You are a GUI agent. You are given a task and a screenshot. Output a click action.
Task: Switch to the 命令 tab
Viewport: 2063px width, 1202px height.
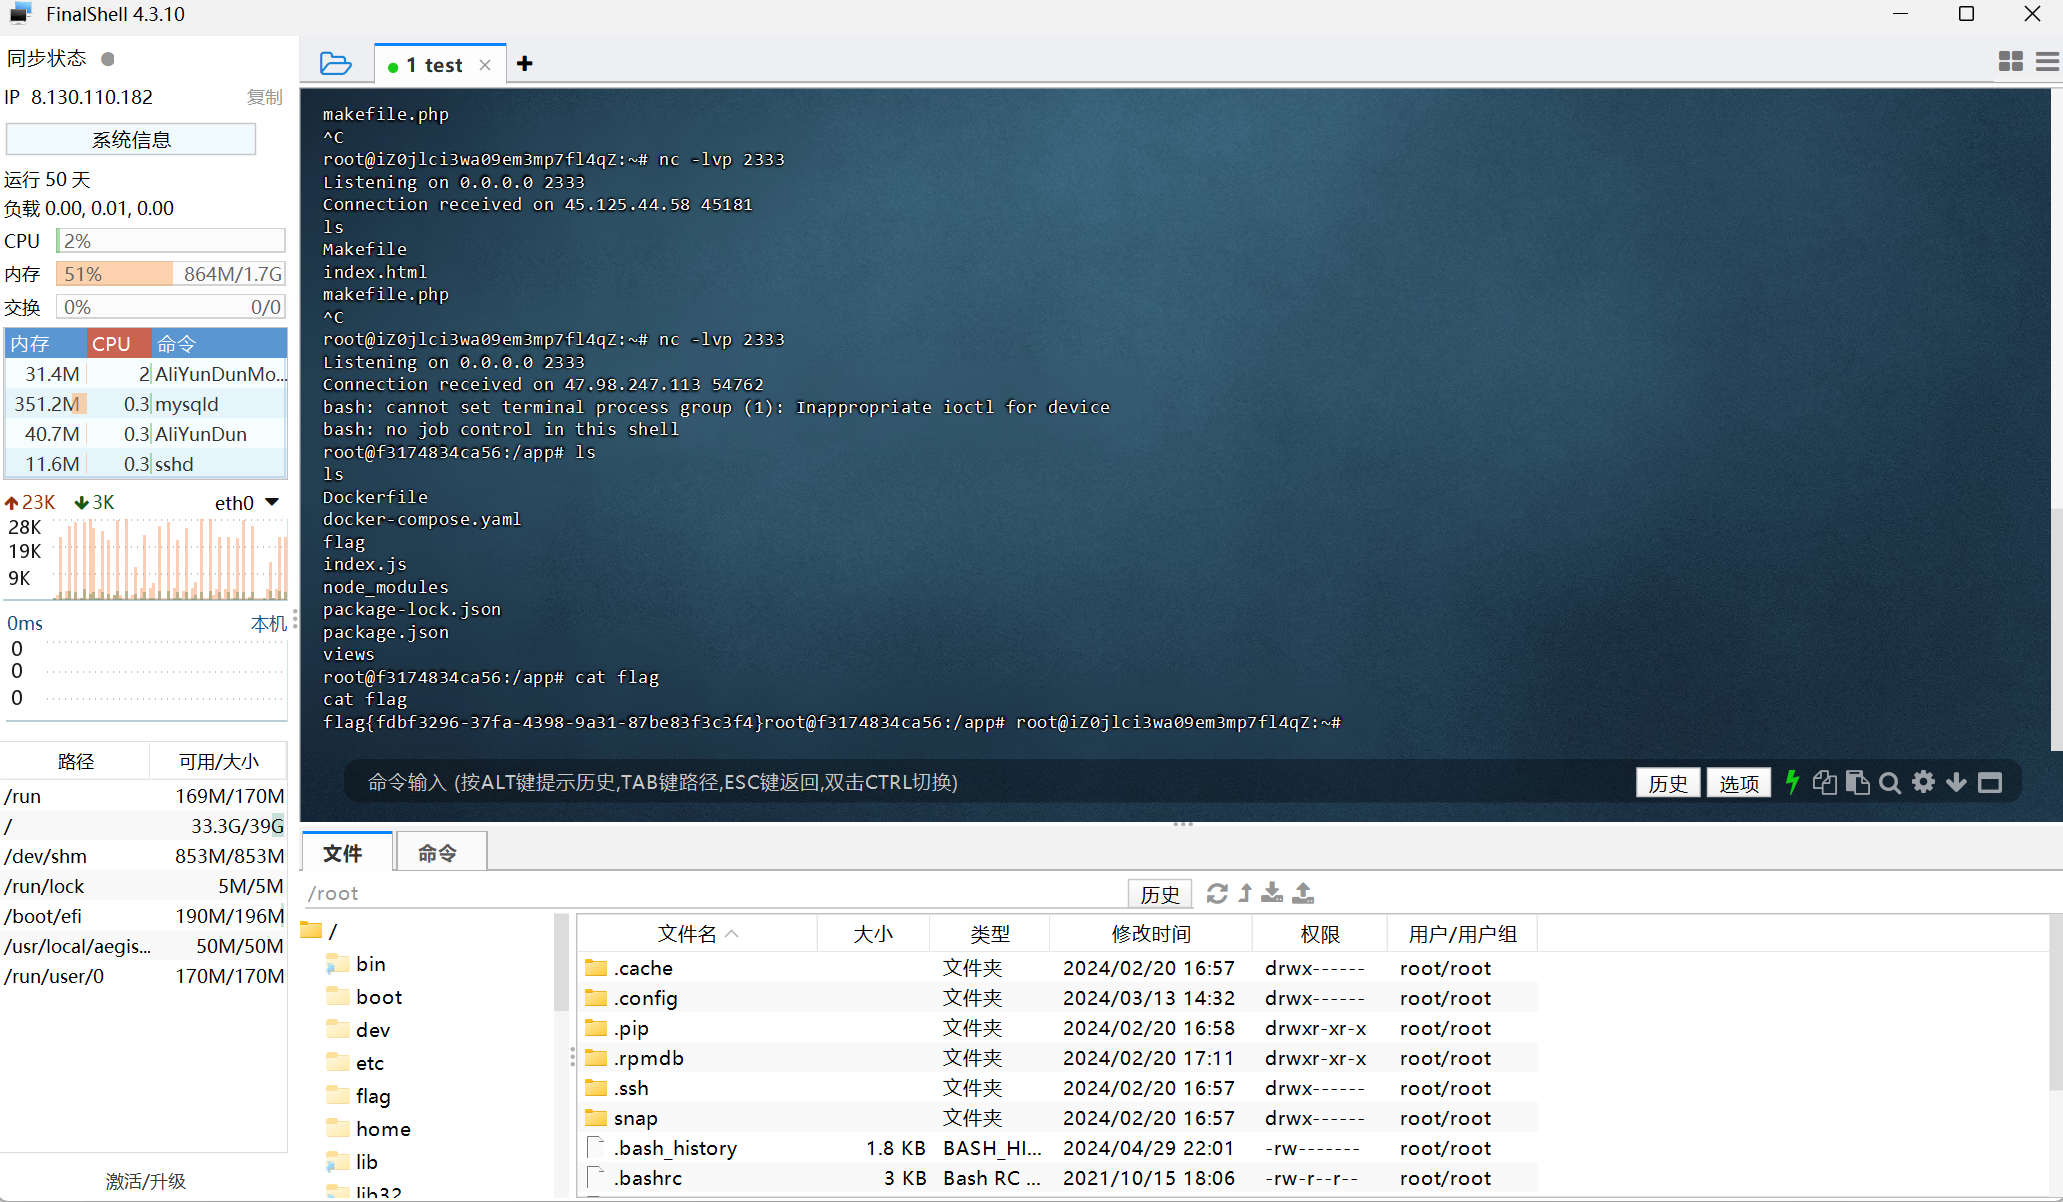441,853
